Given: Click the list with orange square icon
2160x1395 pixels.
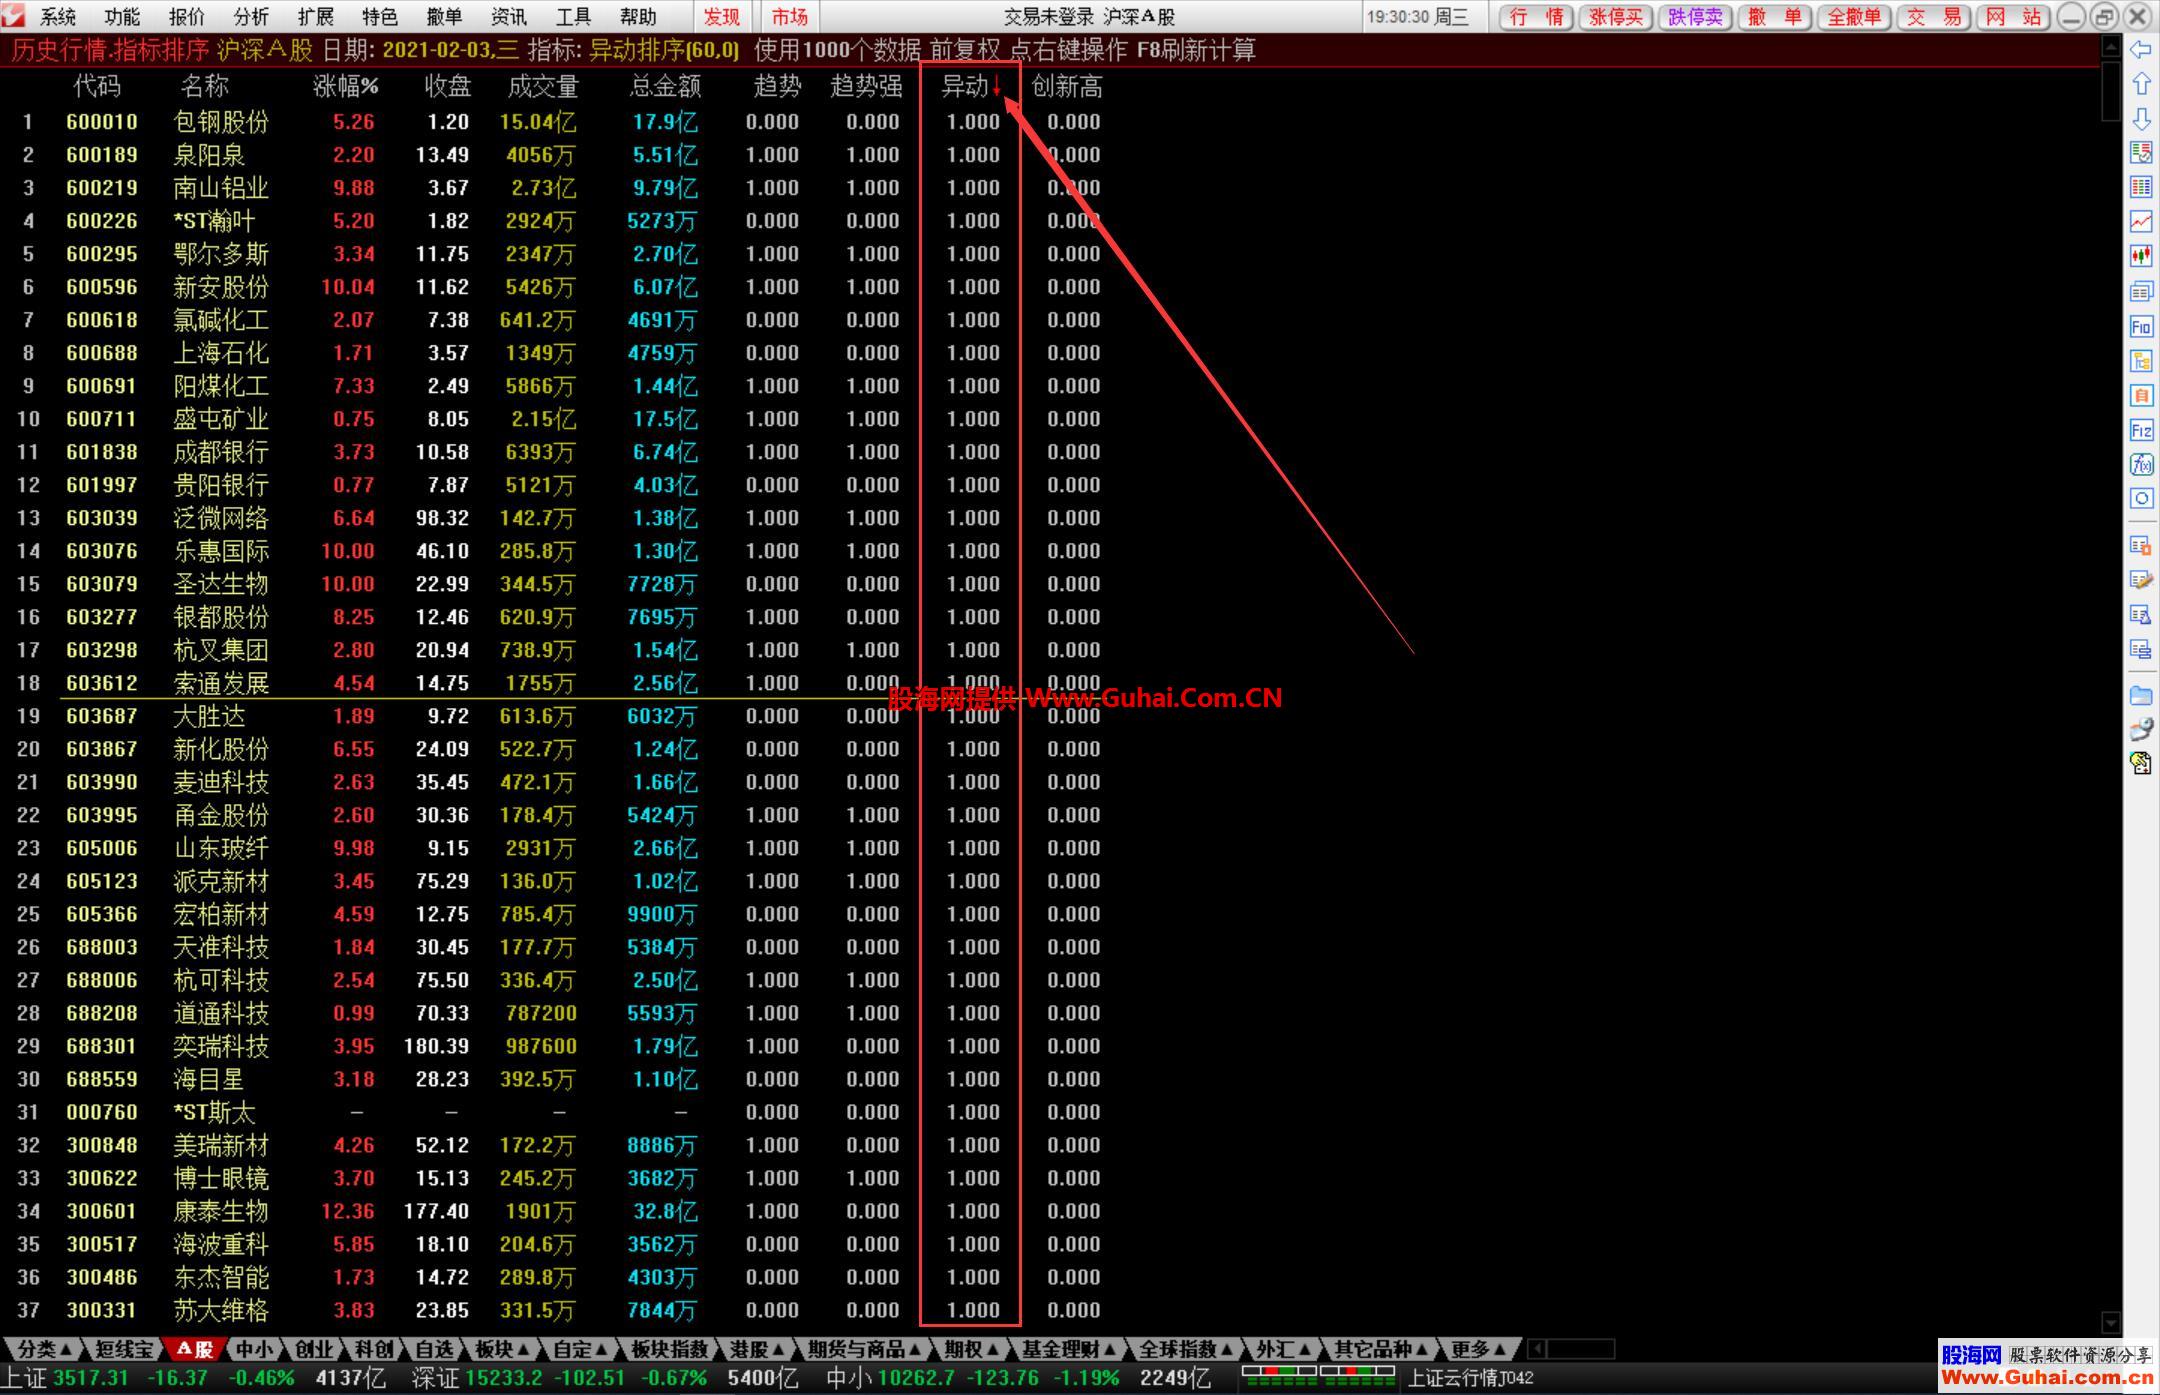Looking at the screenshot, I should click(2141, 545).
